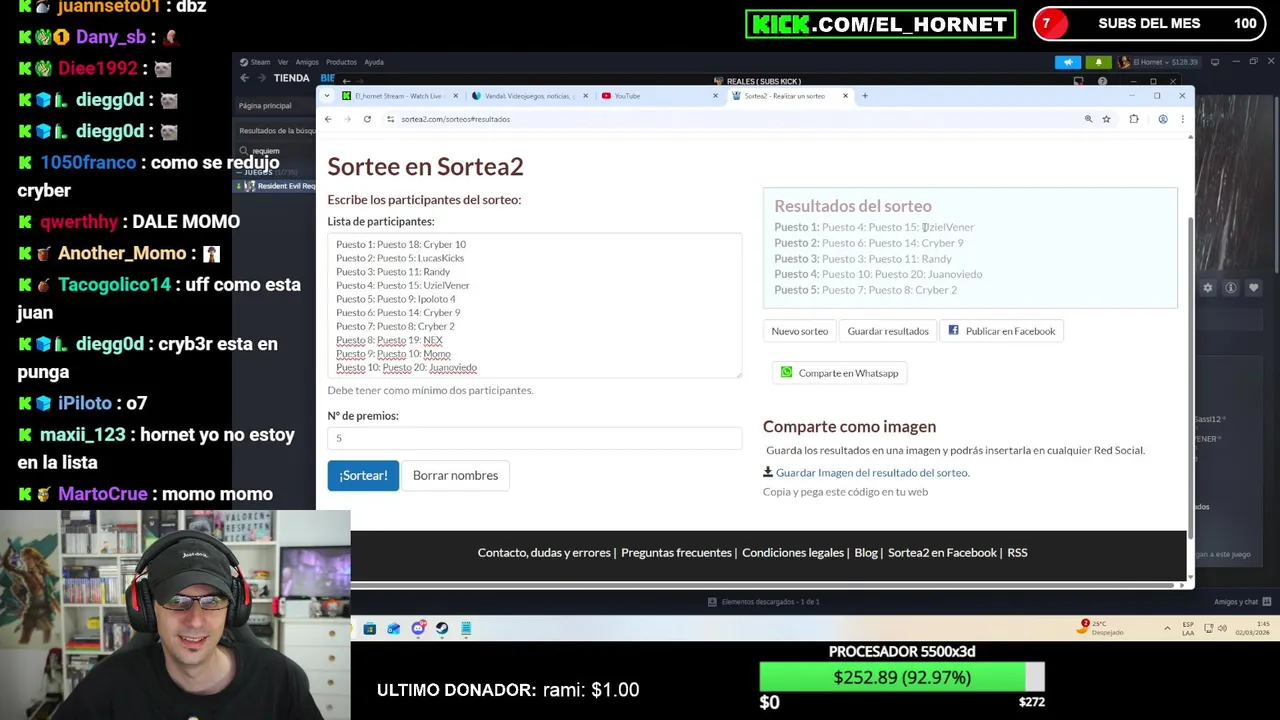Show hidden tray icons chevron

tap(1167, 628)
